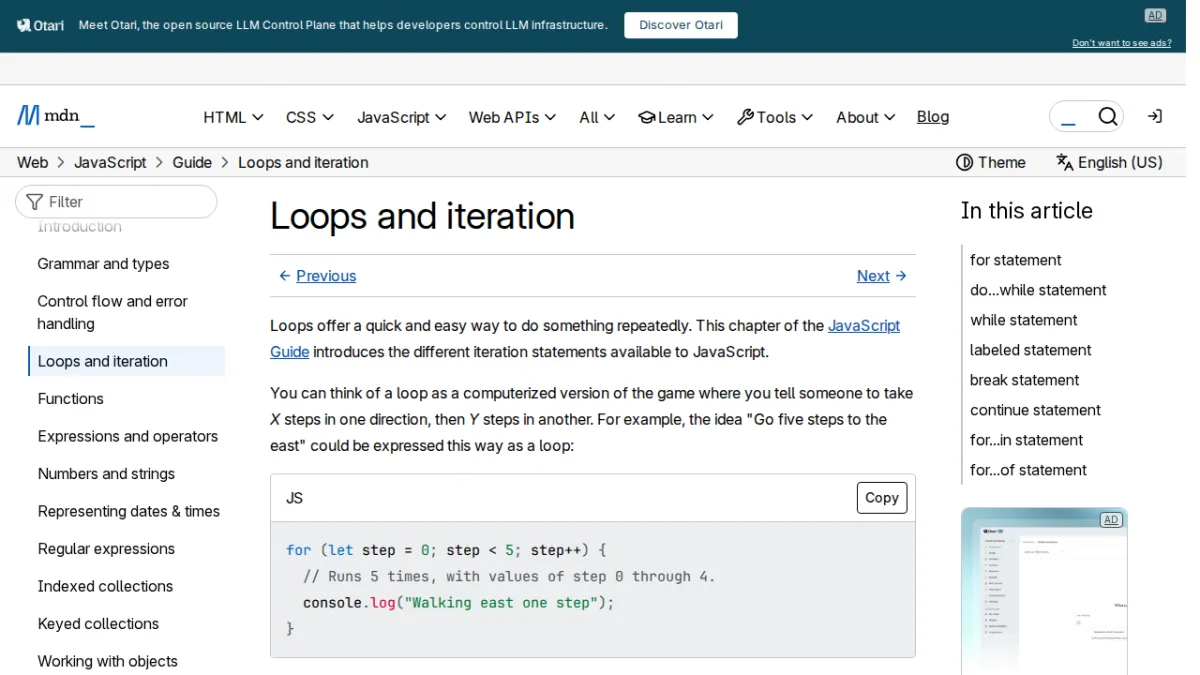The image size is (1200, 675).
Task: Click JavaScript in the breadcrumb
Action: click(x=110, y=162)
